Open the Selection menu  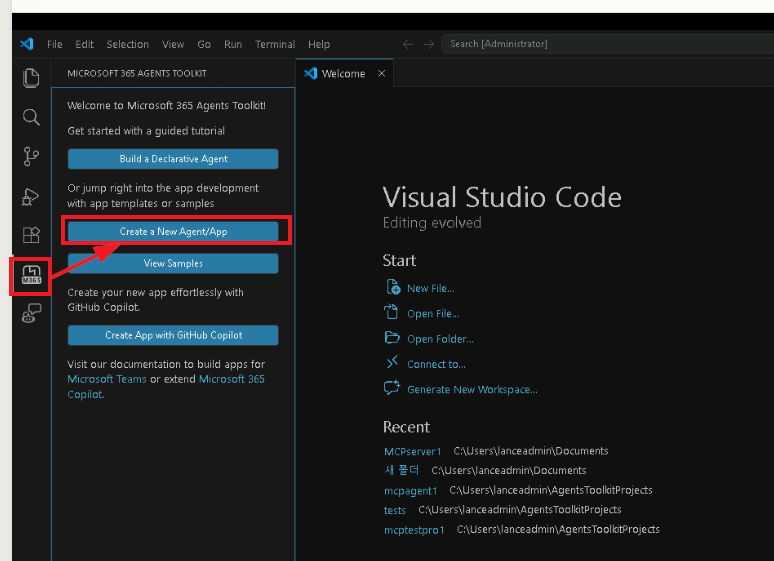coord(127,44)
